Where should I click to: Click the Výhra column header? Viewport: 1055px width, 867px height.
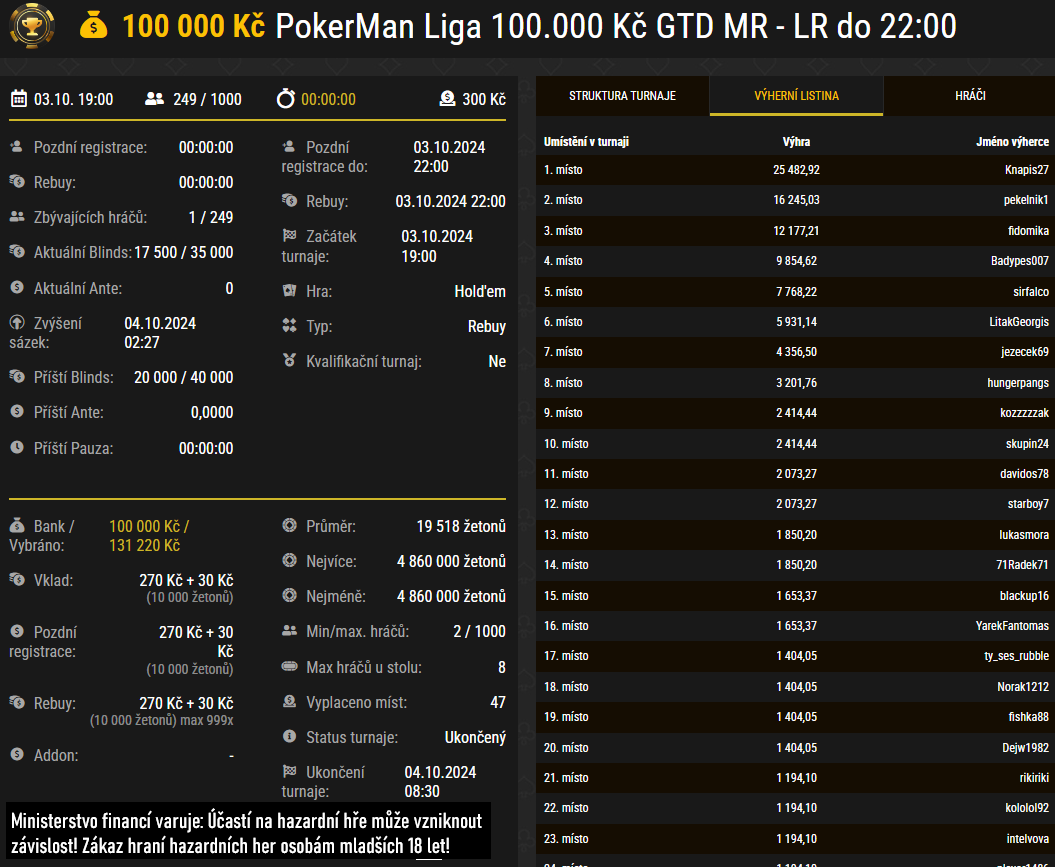tap(797, 142)
